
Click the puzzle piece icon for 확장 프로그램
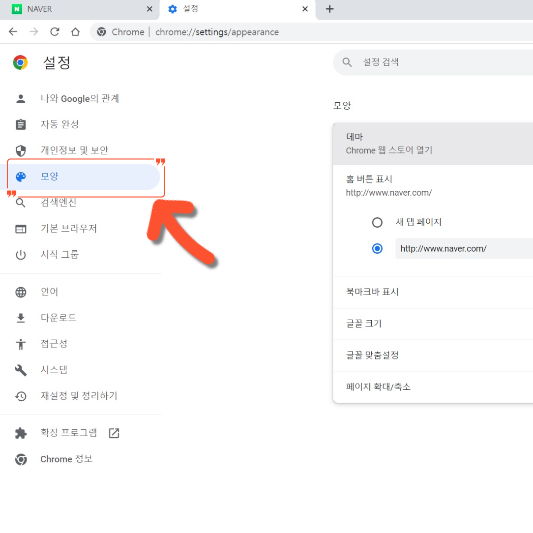(x=21, y=433)
